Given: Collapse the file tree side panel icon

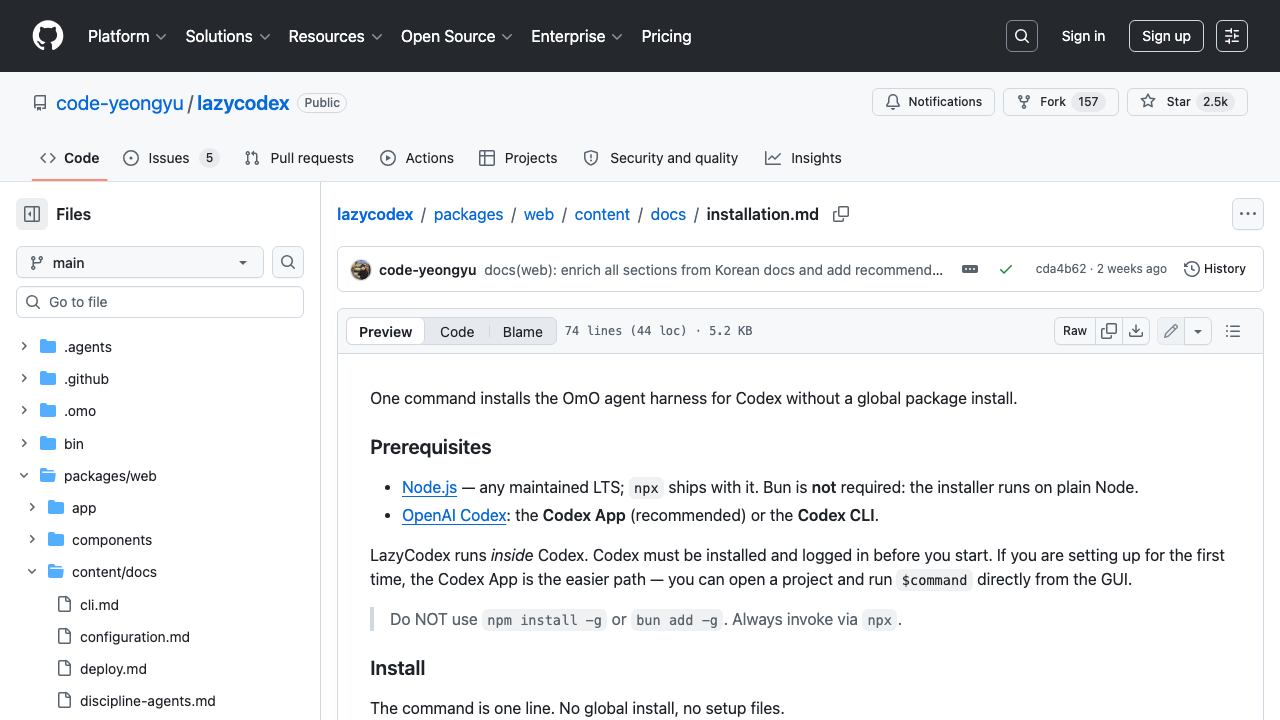Looking at the screenshot, I should [x=32, y=214].
